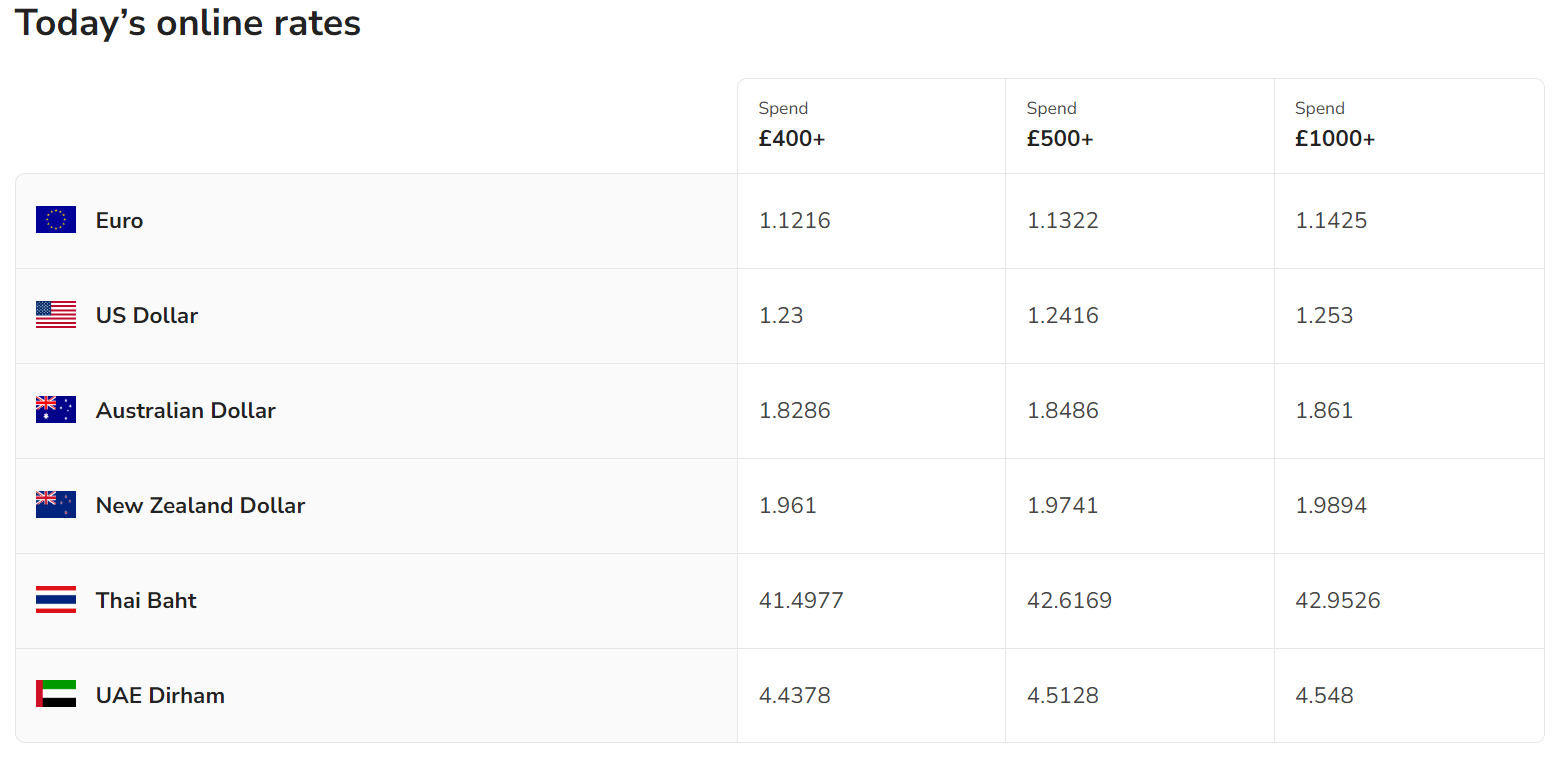The width and height of the screenshot is (1568, 758).
Task: Click the Thai flag icon
Action: click(56, 600)
